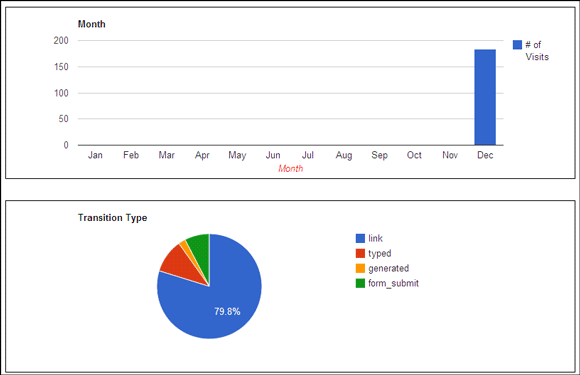The image size is (580, 375).
Task: Select the Aug axis label
Action: point(344,155)
